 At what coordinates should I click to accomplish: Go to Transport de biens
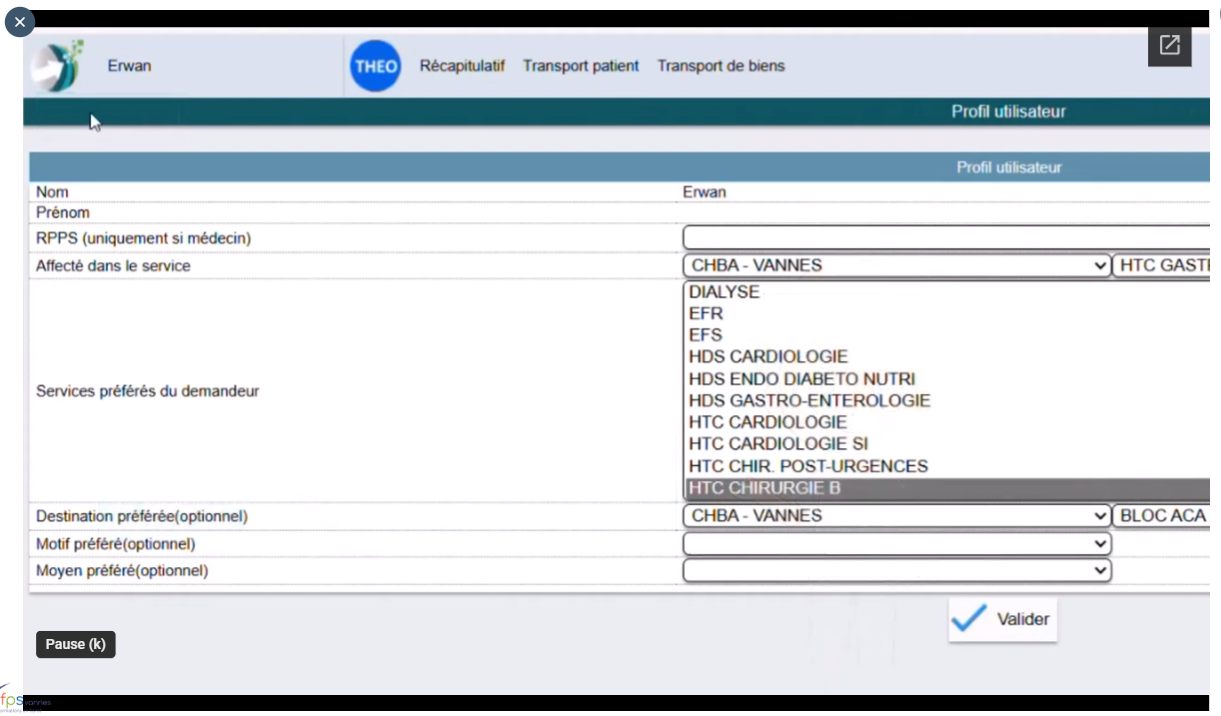[x=720, y=66]
